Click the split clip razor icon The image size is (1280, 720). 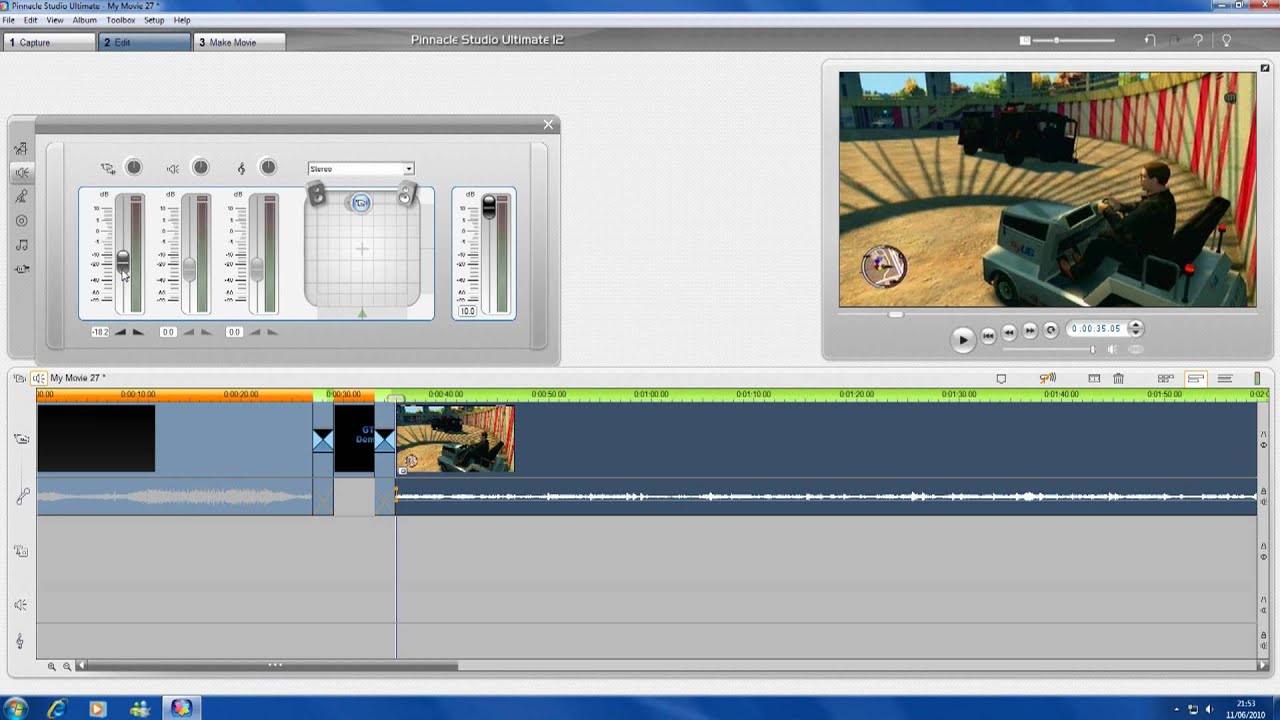coord(1094,378)
